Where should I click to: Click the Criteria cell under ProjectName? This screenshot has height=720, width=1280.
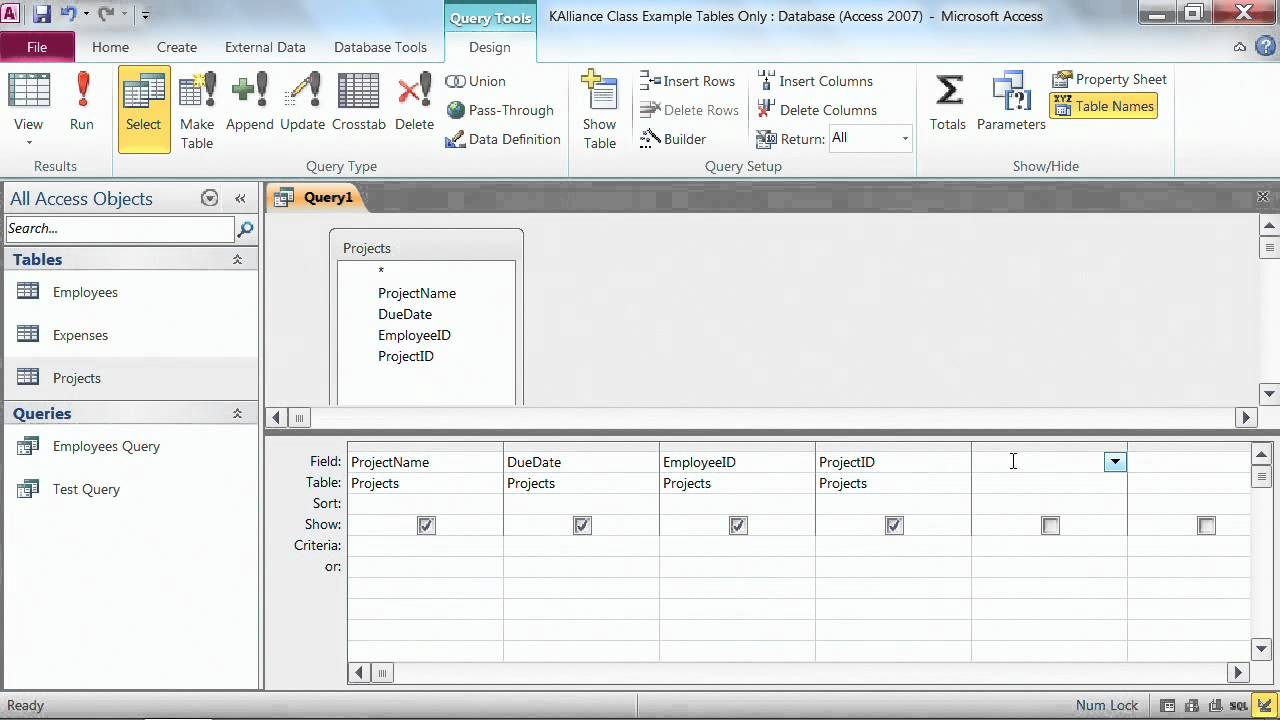click(425, 546)
